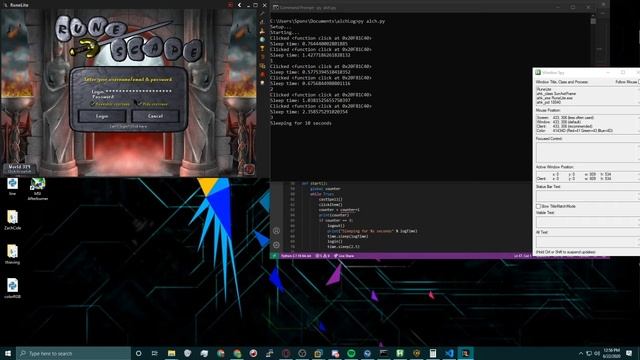Viewport: 640px width, 360px height.
Task: Open VS Code Manage gear icon
Action: tap(276, 245)
